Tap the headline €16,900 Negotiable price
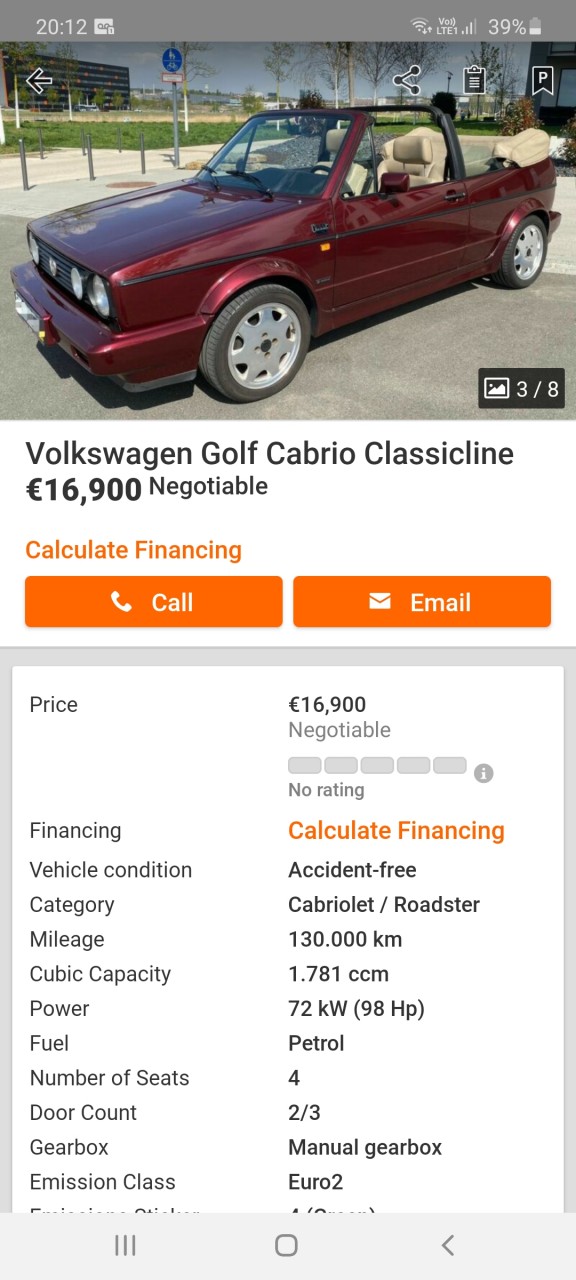Image resolution: width=576 pixels, height=1280 pixels. point(146,489)
